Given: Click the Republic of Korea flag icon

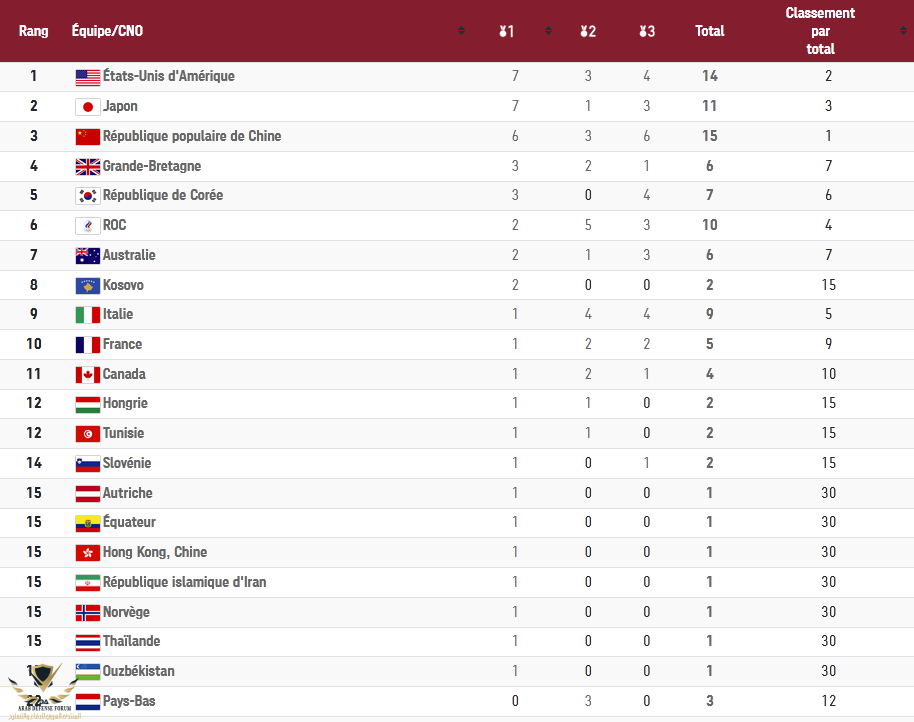Looking at the screenshot, I should tap(87, 196).
